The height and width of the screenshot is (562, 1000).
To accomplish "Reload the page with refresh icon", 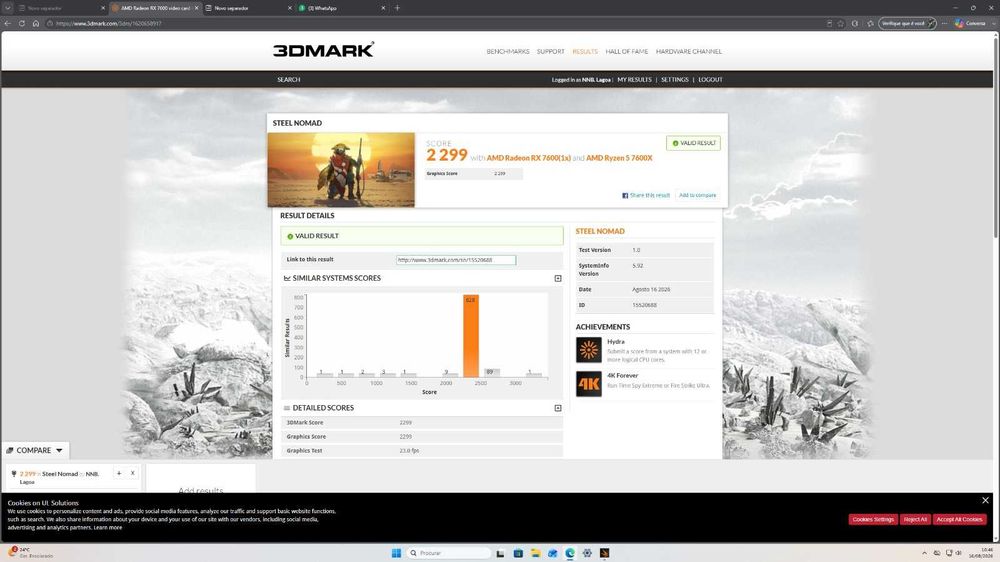I will (x=22, y=24).
